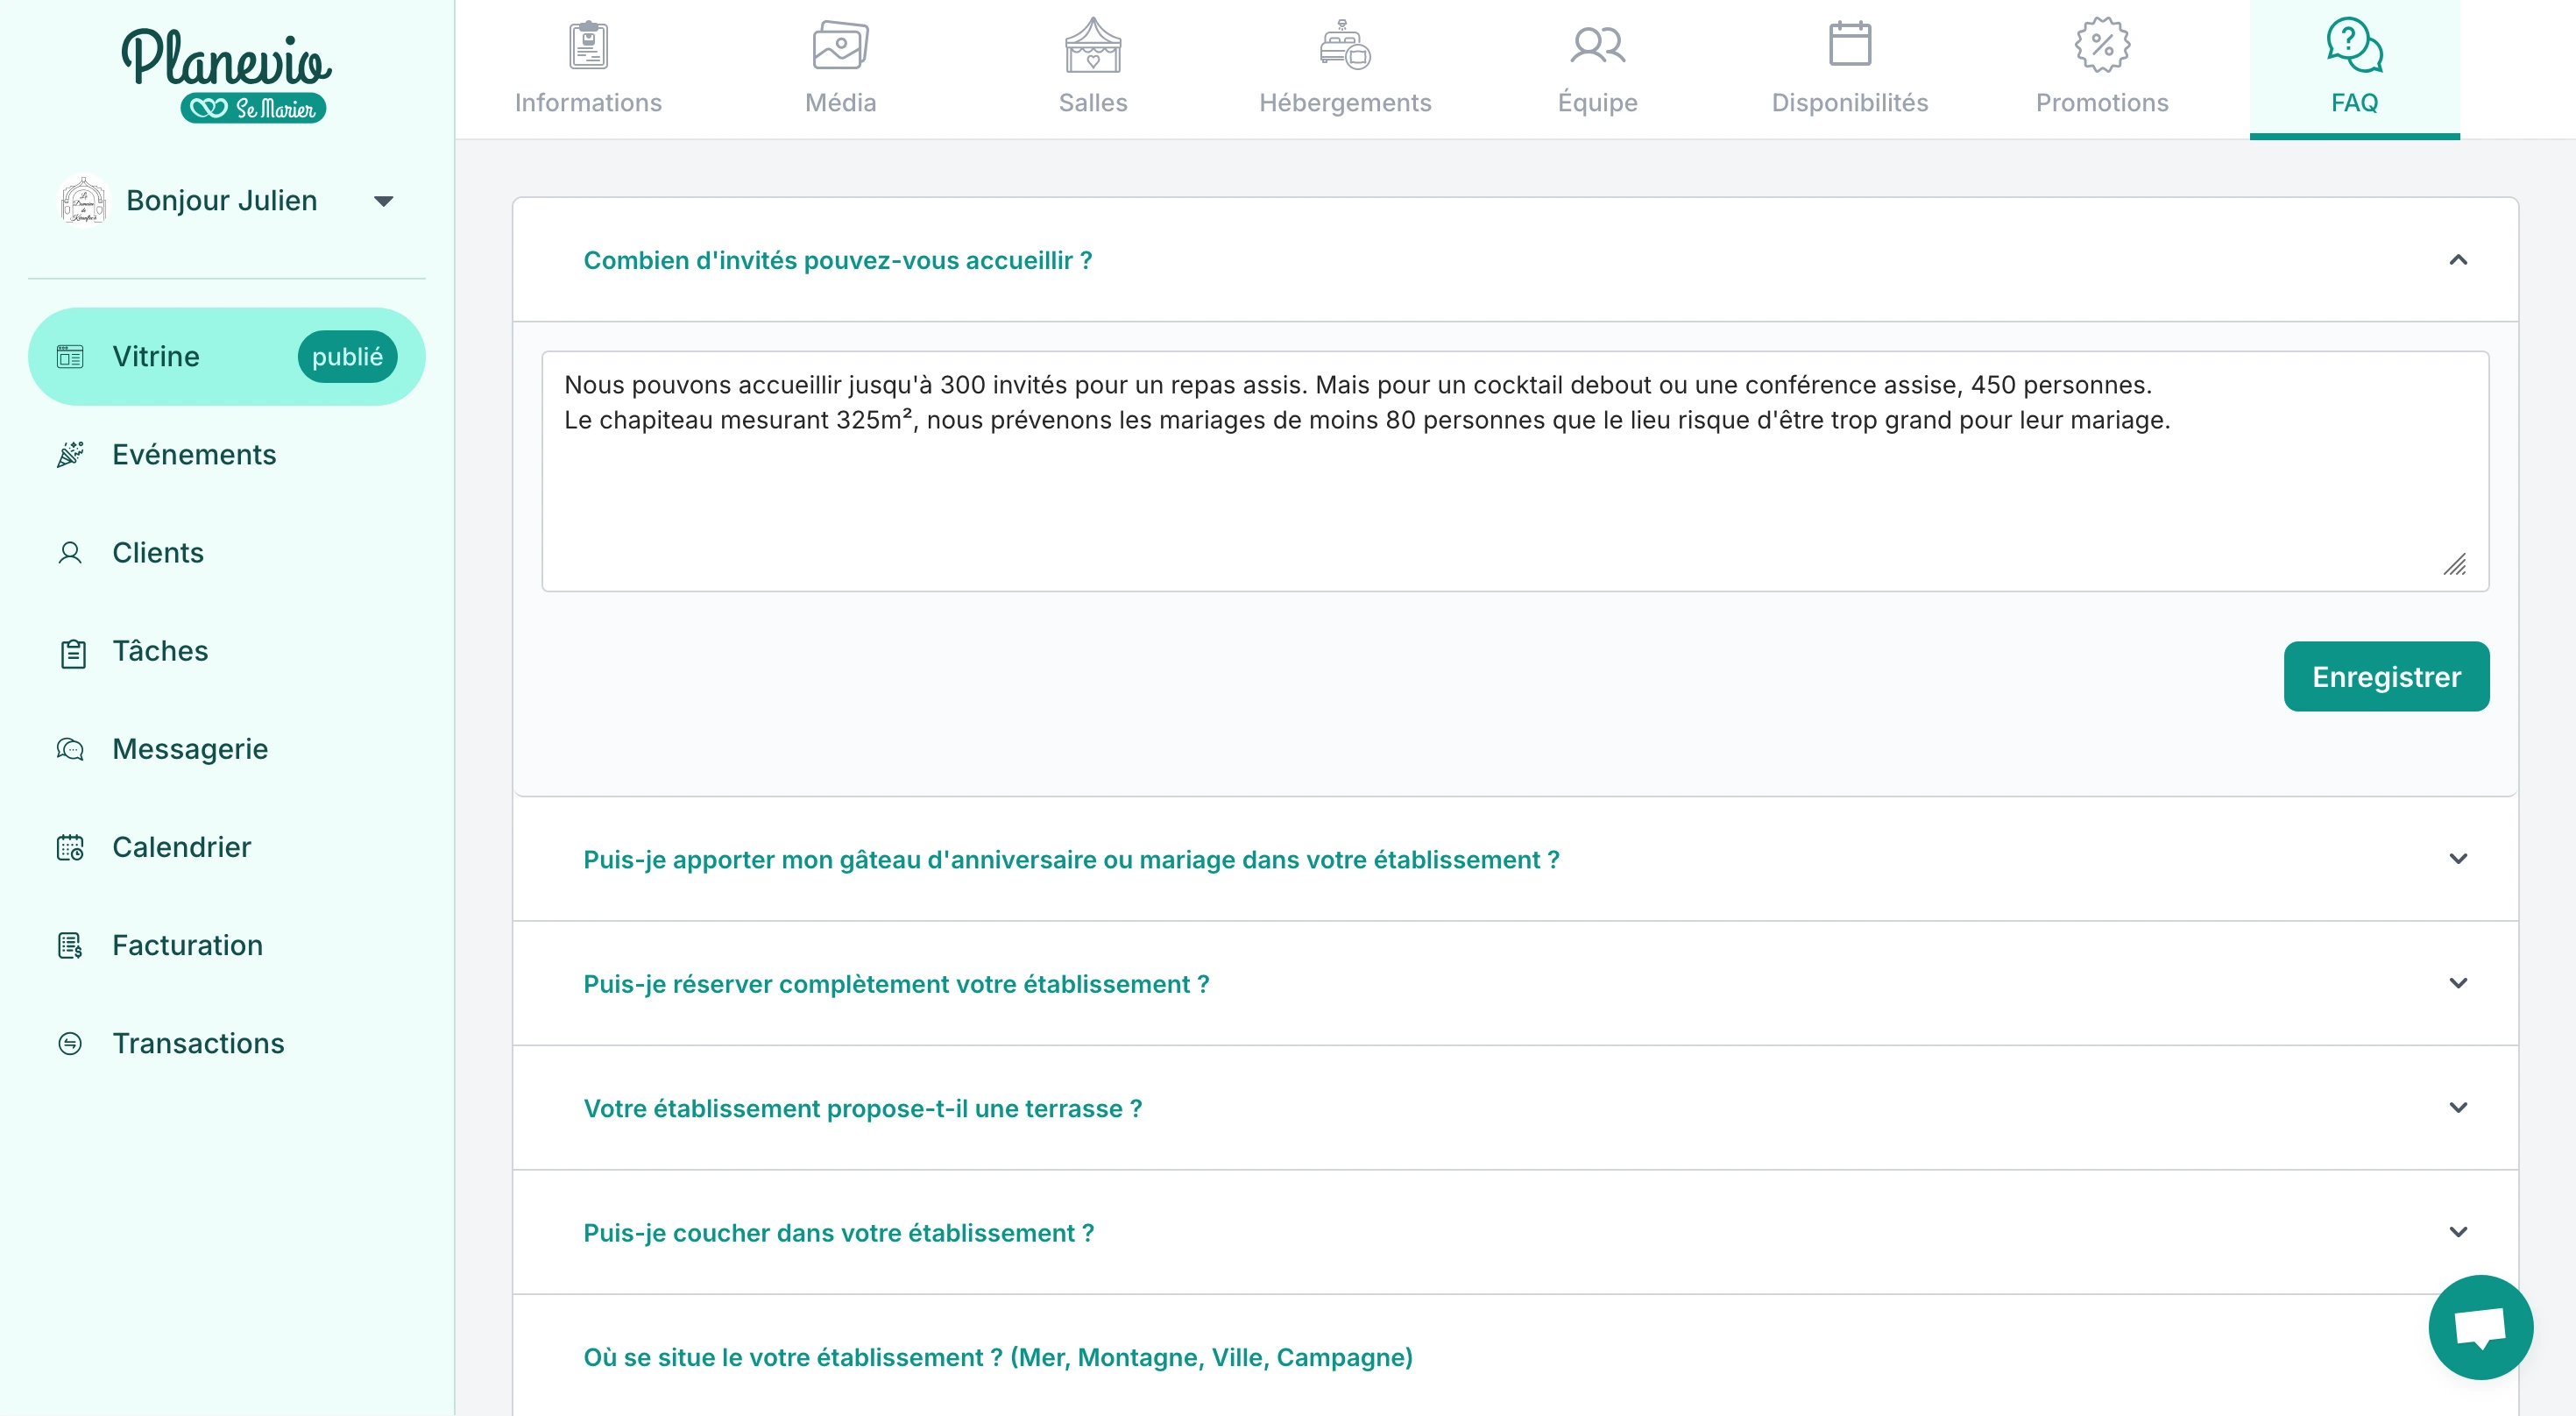This screenshot has height=1416, width=2576.
Task: Open Disponibilités calendar icon
Action: [1850, 45]
